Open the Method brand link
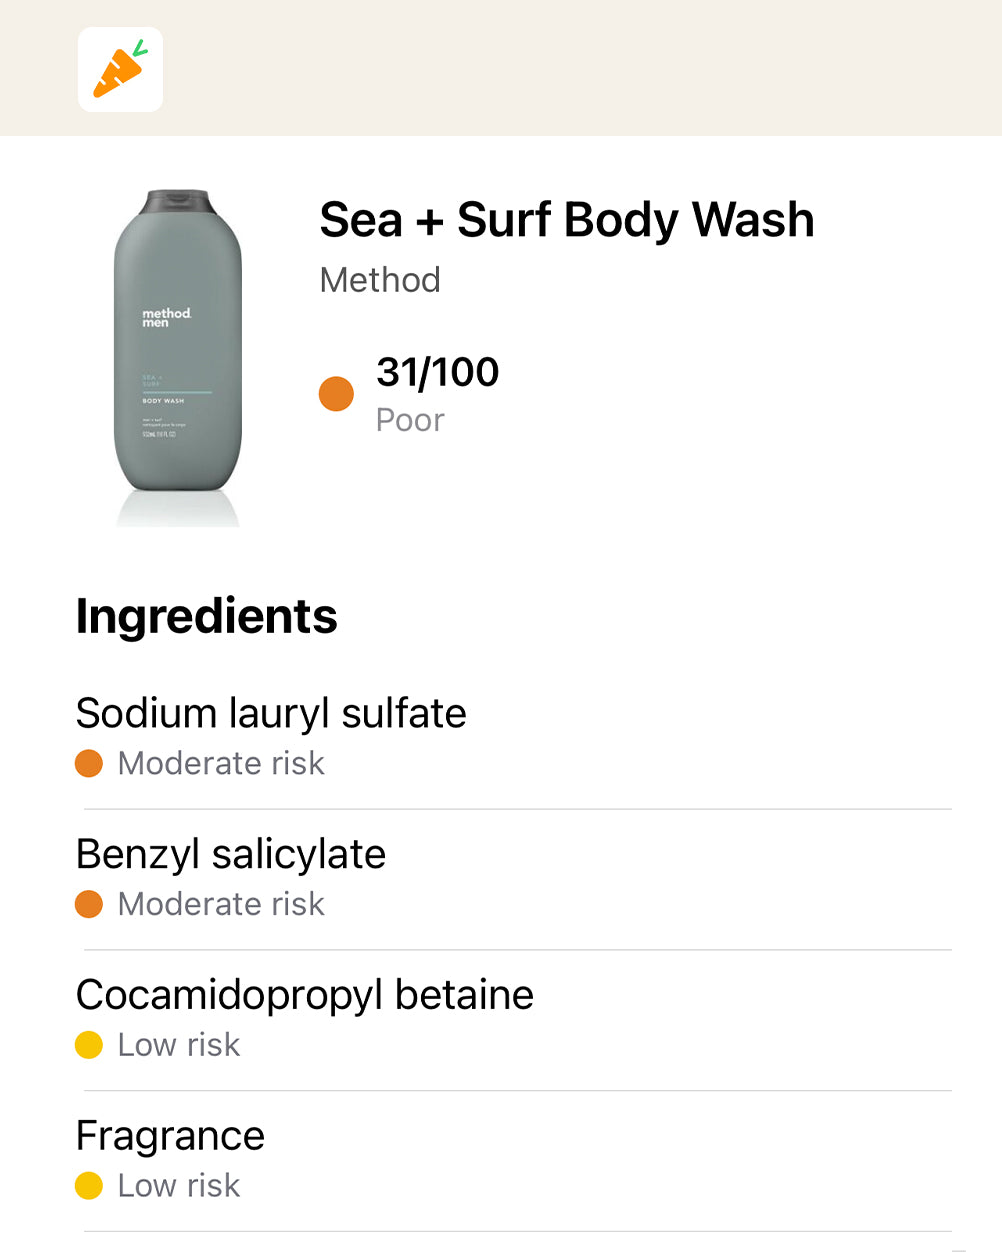This screenshot has height=1252, width=1002. (x=380, y=280)
